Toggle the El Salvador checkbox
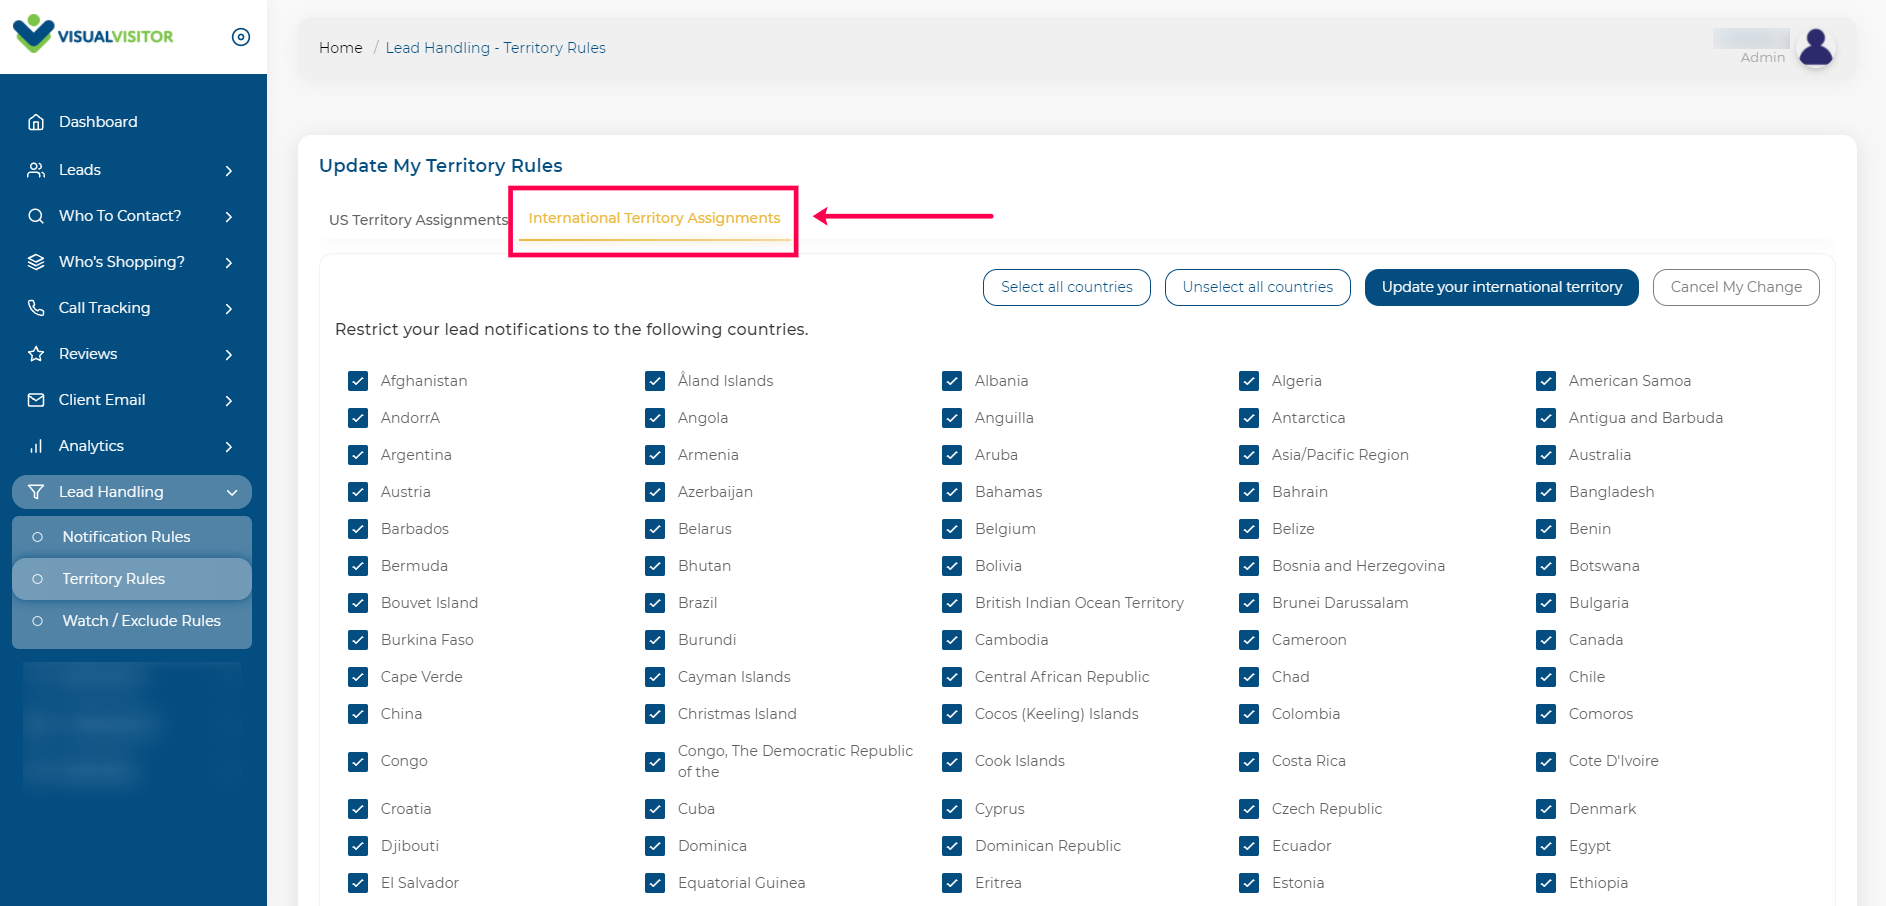 coord(358,883)
